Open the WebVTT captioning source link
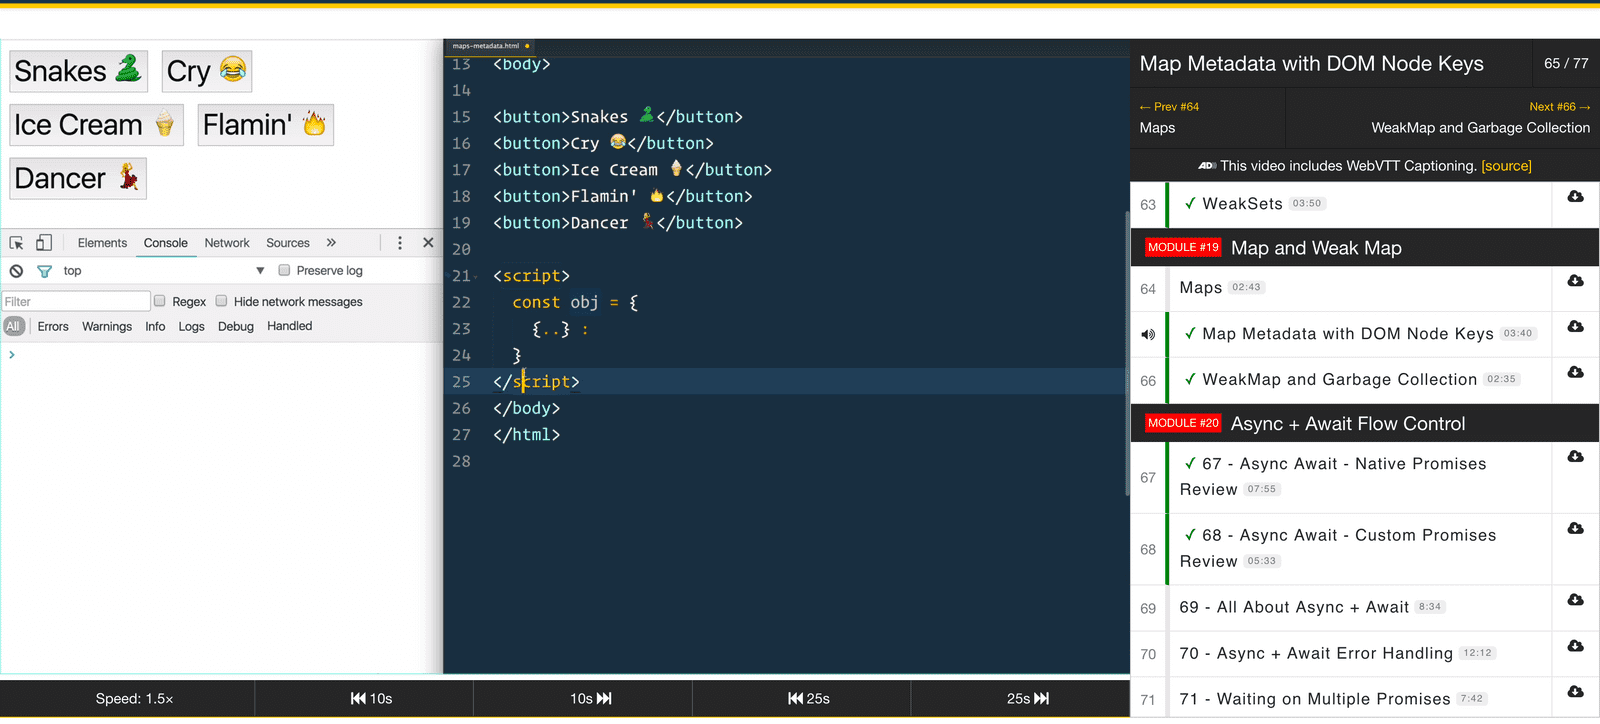This screenshot has height=724, width=1600. coord(1506,166)
